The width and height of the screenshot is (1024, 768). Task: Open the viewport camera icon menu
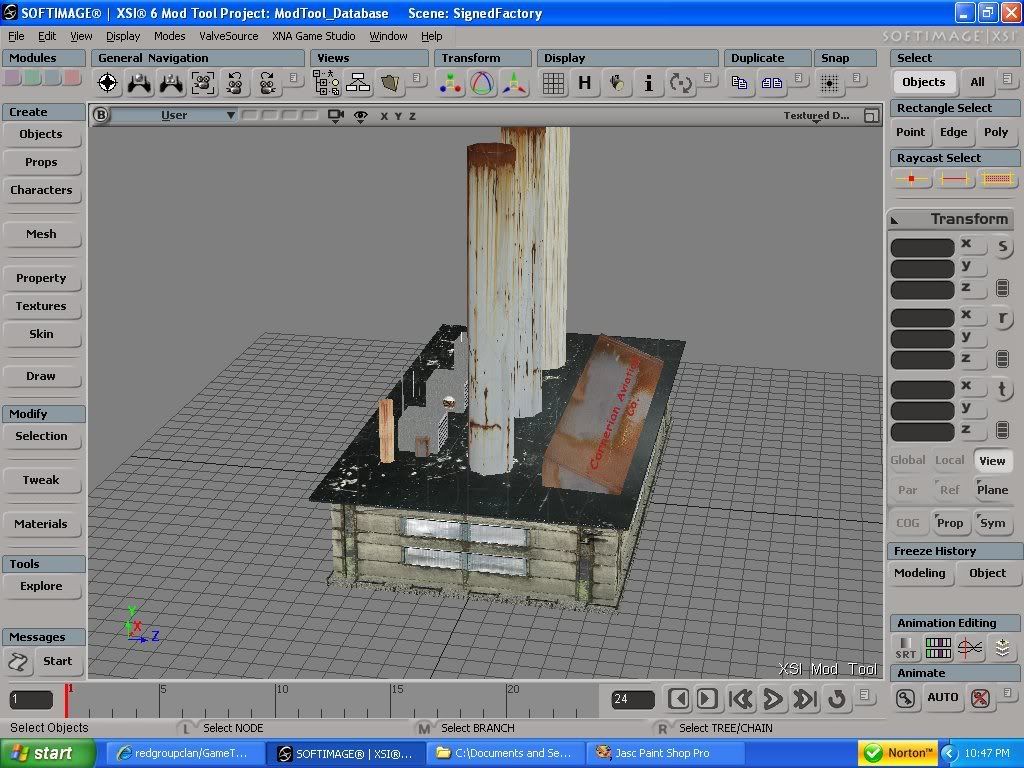click(x=336, y=116)
